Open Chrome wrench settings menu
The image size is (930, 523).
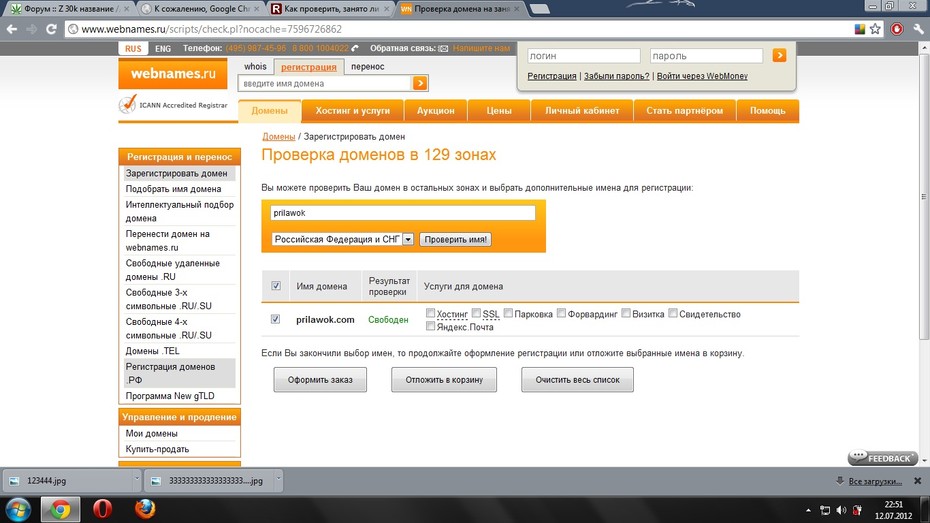(919, 29)
